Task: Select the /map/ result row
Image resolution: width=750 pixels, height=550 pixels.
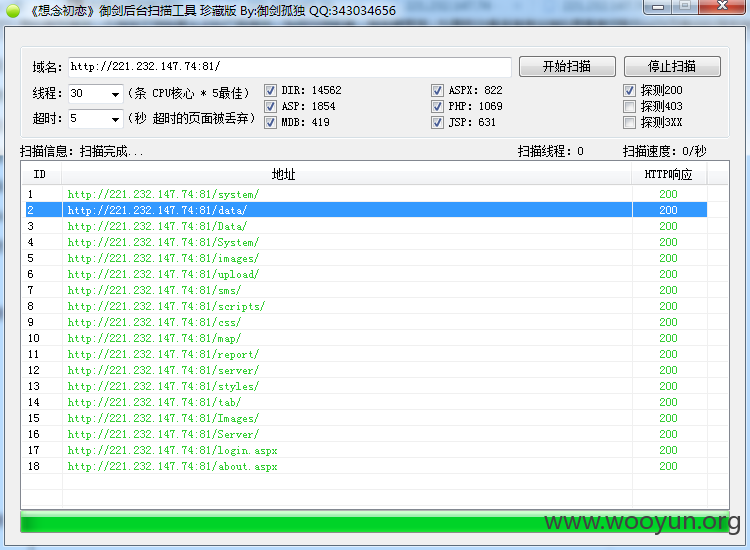Action: (x=366, y=338)
